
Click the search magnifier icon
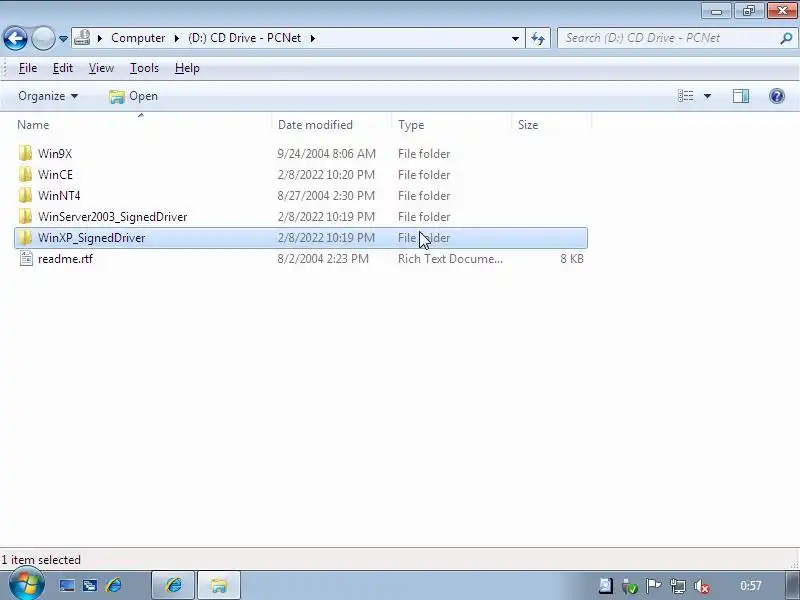[x=786, y=38]
